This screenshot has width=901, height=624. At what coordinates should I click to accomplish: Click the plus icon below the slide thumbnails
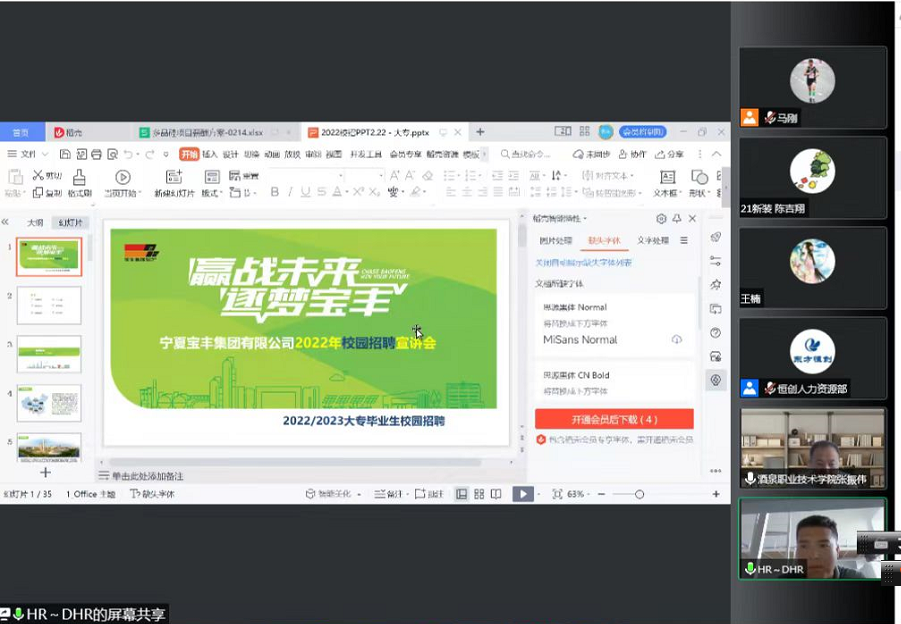pyautogui.click(x=45, y=472)
